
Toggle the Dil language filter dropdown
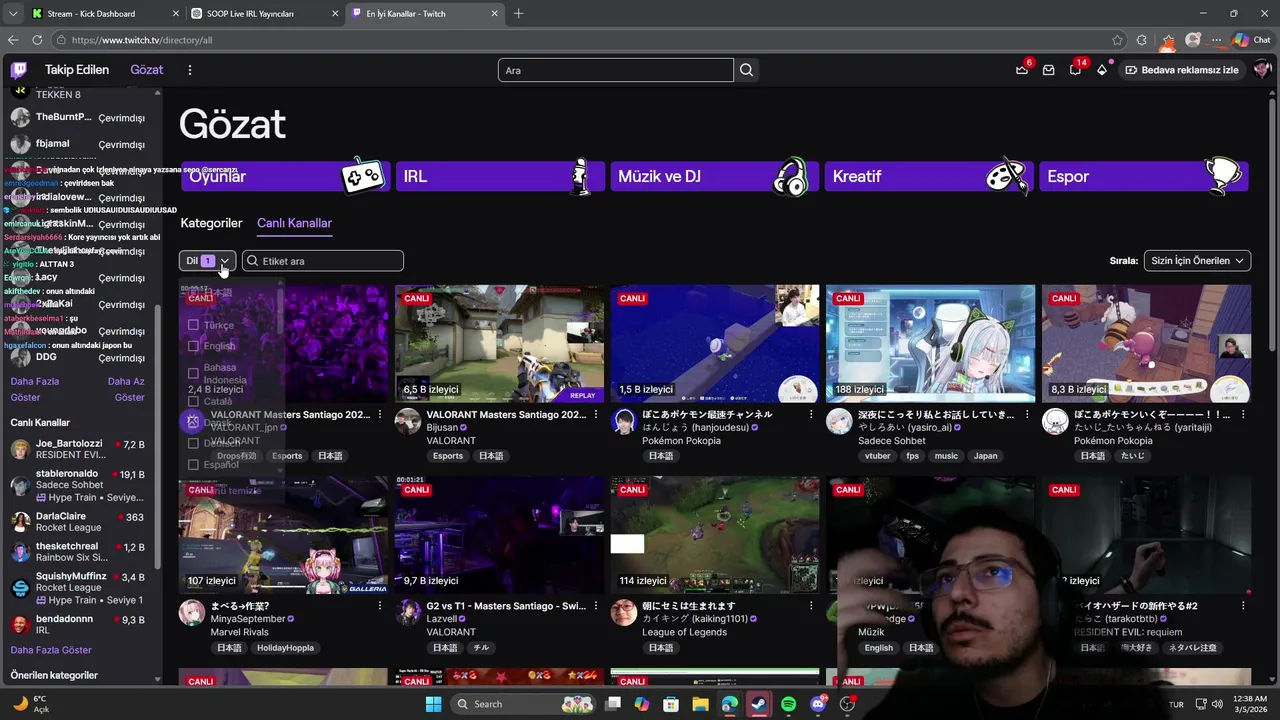207,261
